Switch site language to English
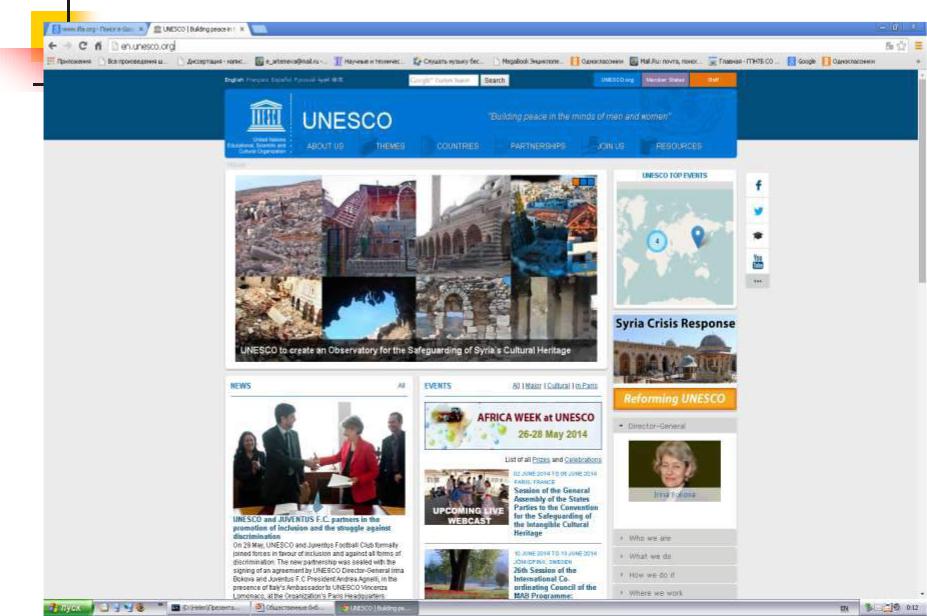Image resolution: width=927 pixels, height=616 pixels. (x=234, y=80)
